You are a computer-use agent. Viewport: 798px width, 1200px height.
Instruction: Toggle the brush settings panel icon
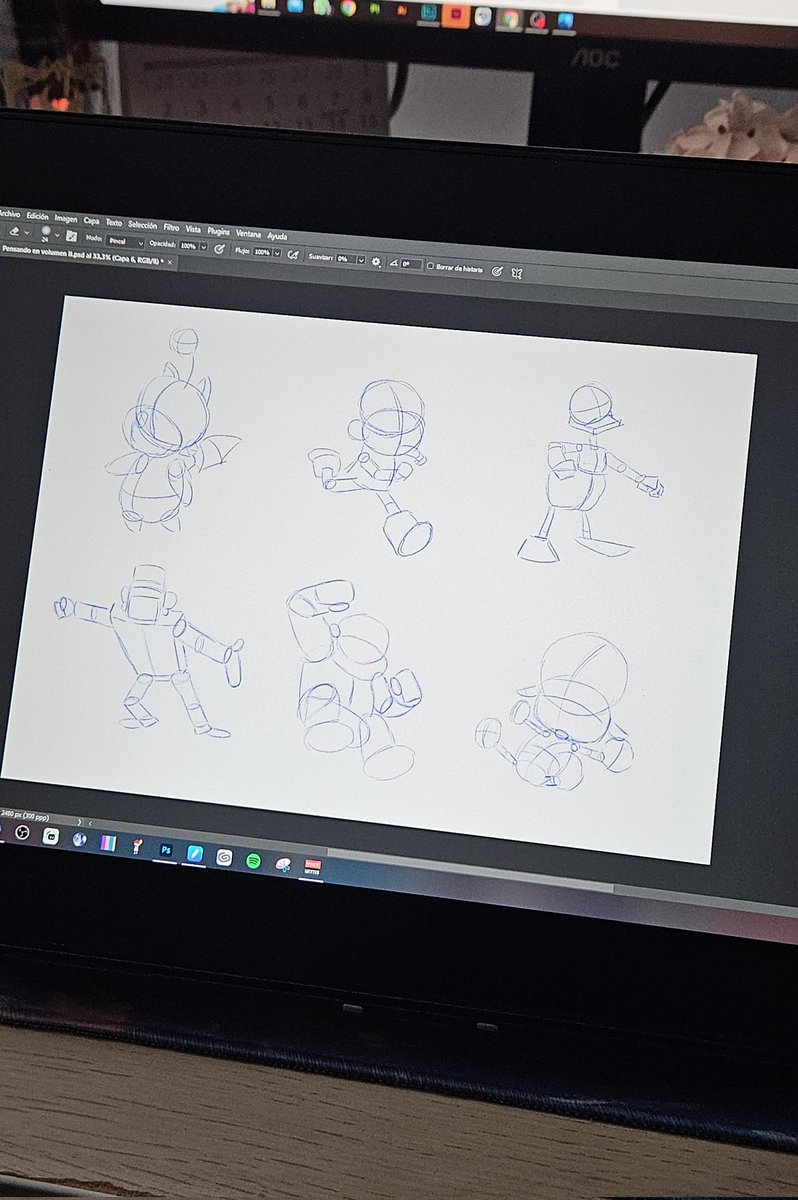(72, 235)
